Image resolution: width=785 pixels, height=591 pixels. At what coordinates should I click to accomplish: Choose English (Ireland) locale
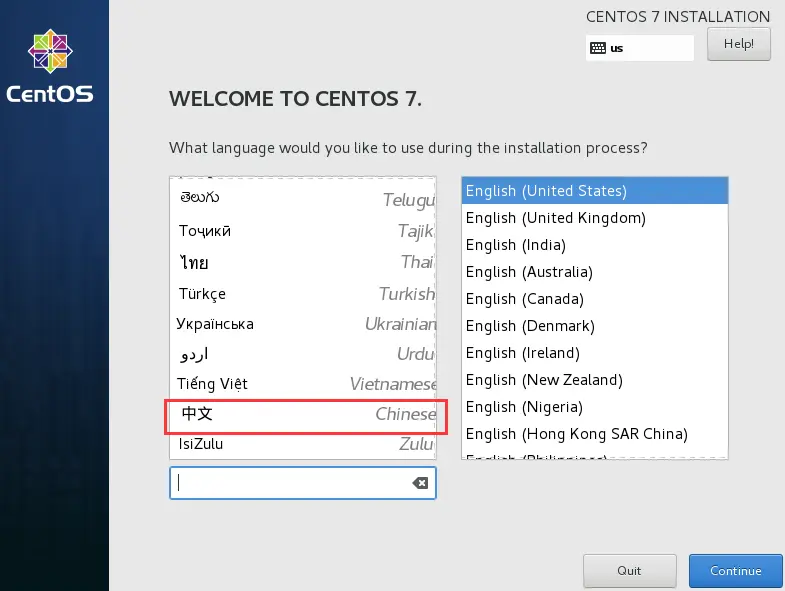(595, 353)
